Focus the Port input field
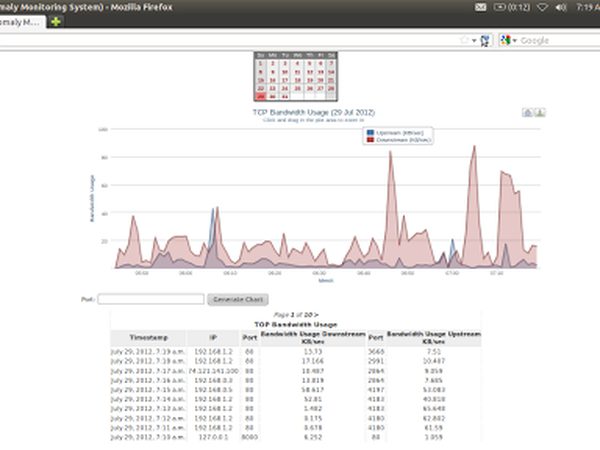Viewport: 600px width, 450px height. tap(151, 299)
